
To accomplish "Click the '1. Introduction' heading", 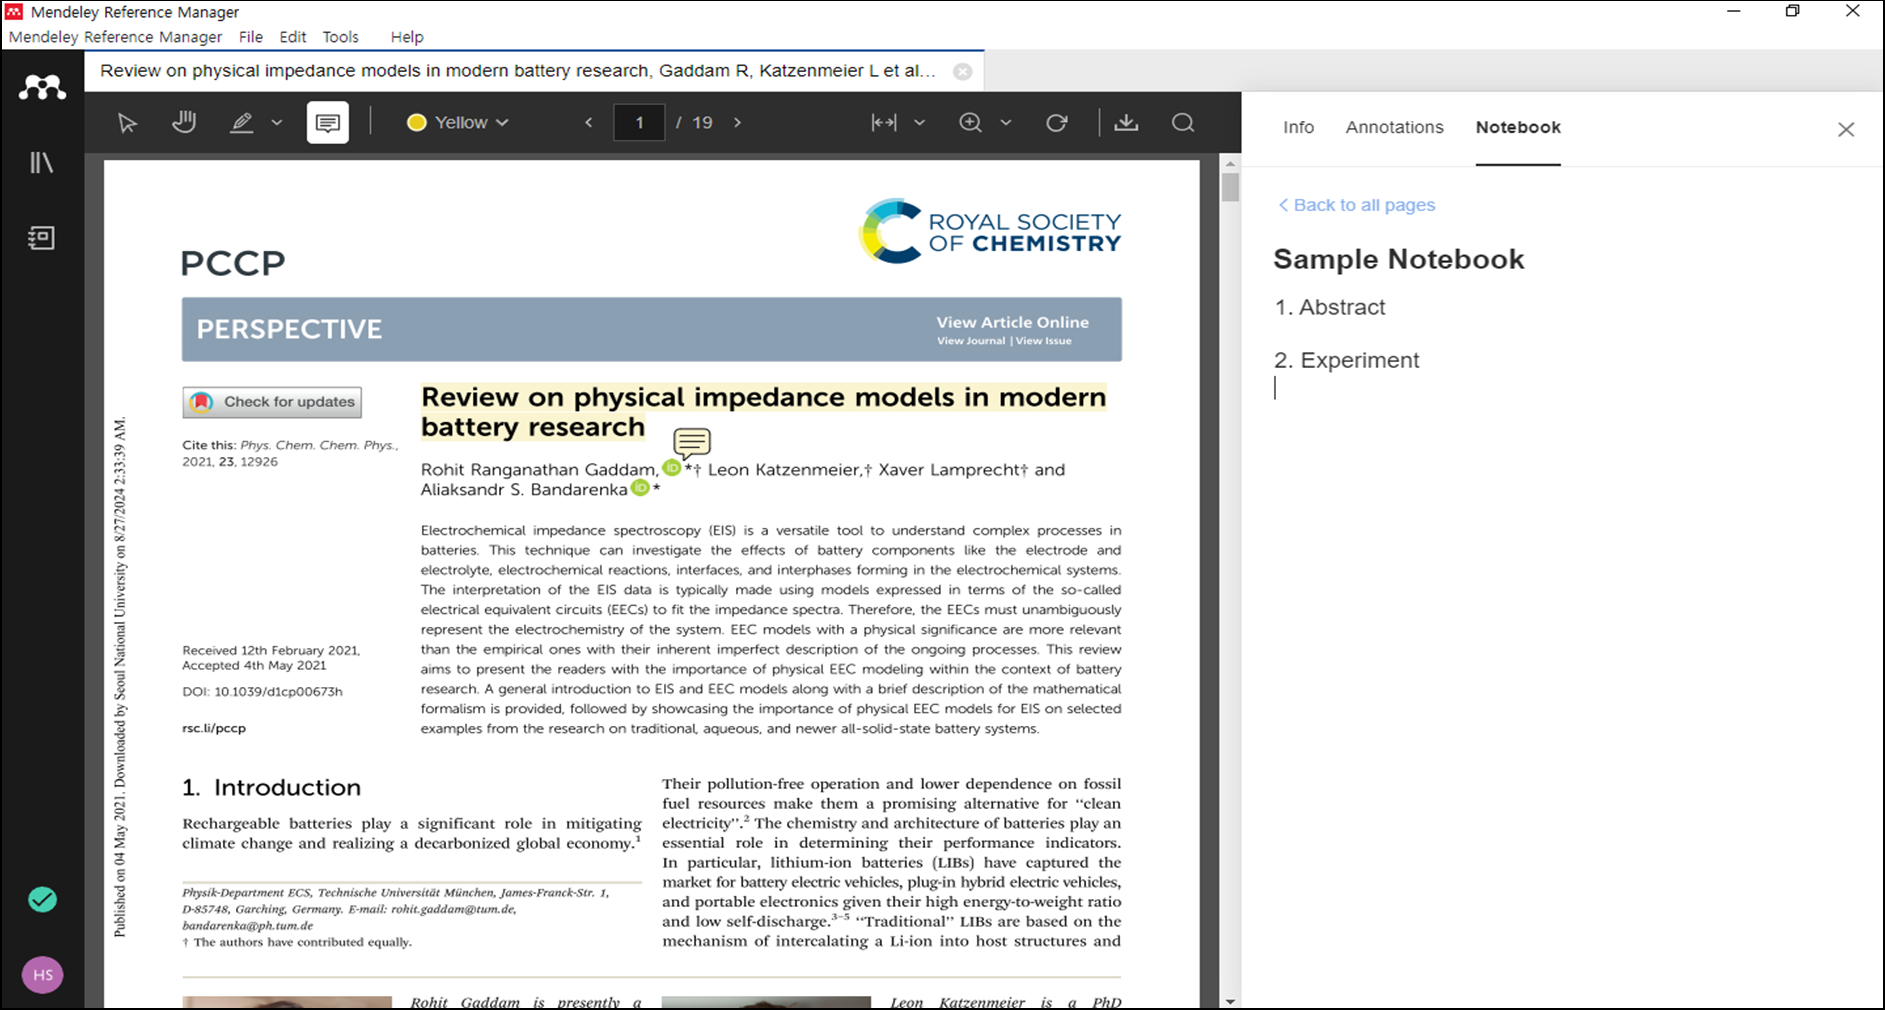I will (x=271, y=787).
